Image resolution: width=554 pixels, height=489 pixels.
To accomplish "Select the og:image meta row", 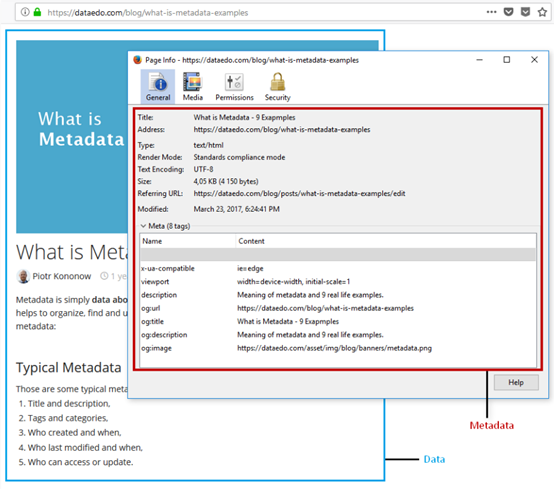I will (x=338, y=348).
